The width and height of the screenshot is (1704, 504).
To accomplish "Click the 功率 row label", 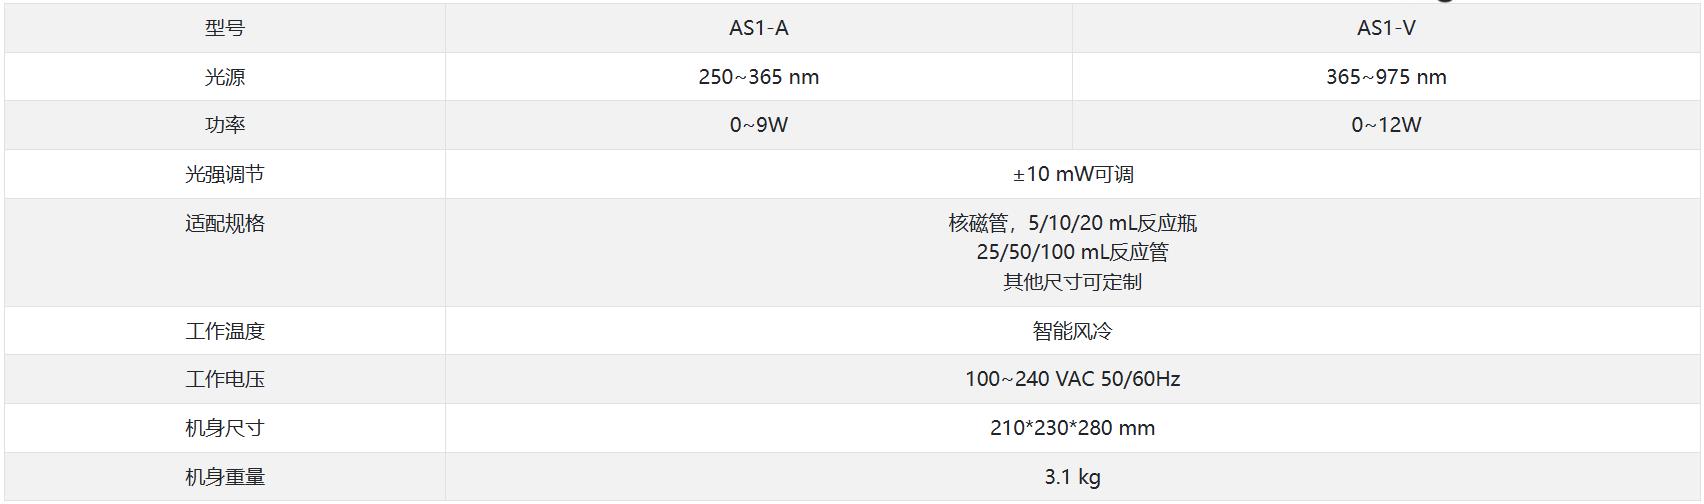I will pyautogui.click(x=225, y=125).
